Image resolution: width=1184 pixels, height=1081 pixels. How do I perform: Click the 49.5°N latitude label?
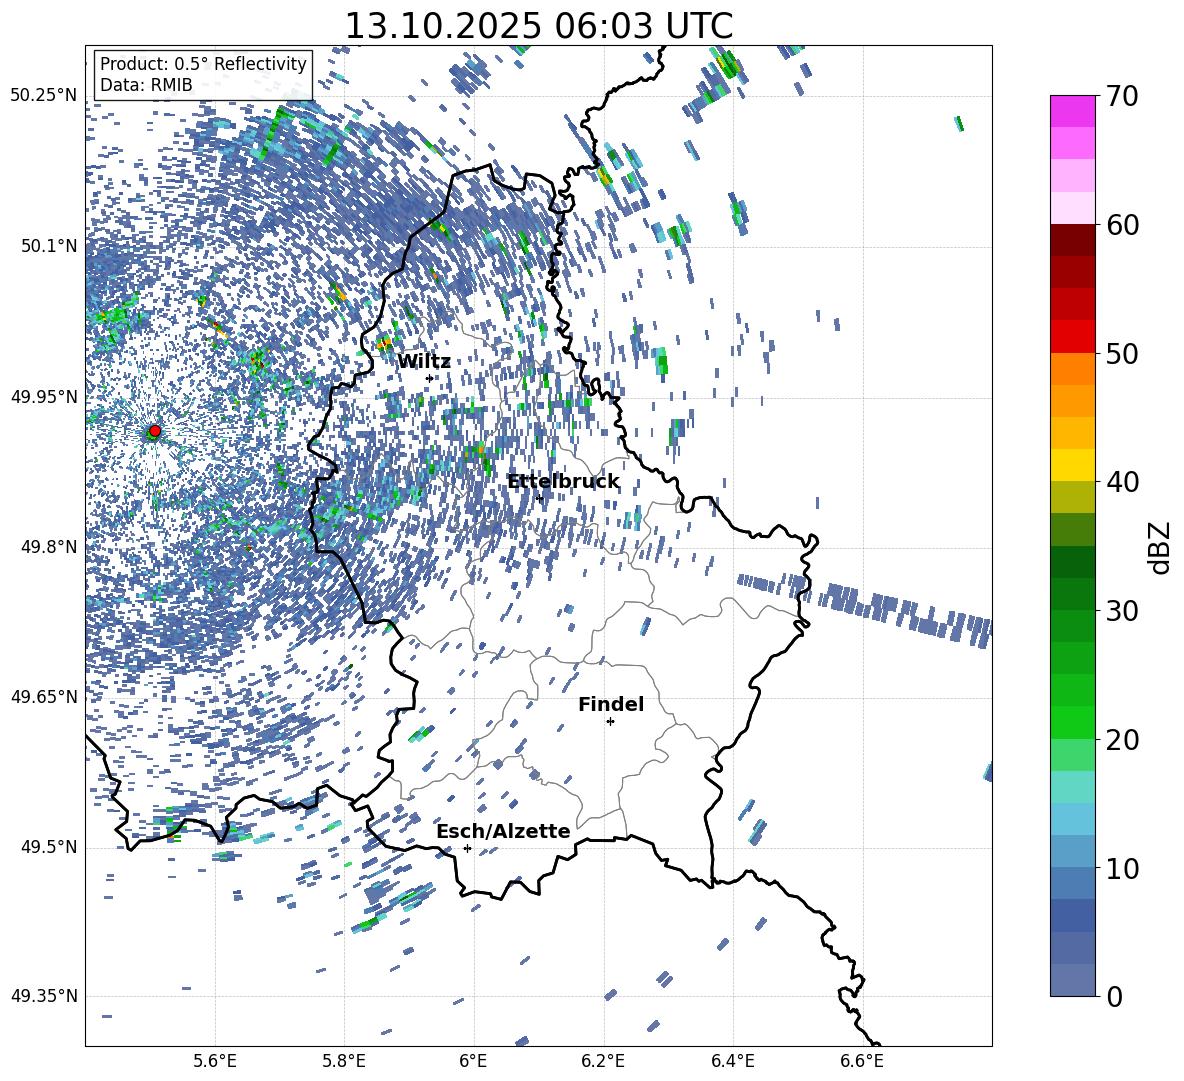pyautogui.click(x=48, y=847)
